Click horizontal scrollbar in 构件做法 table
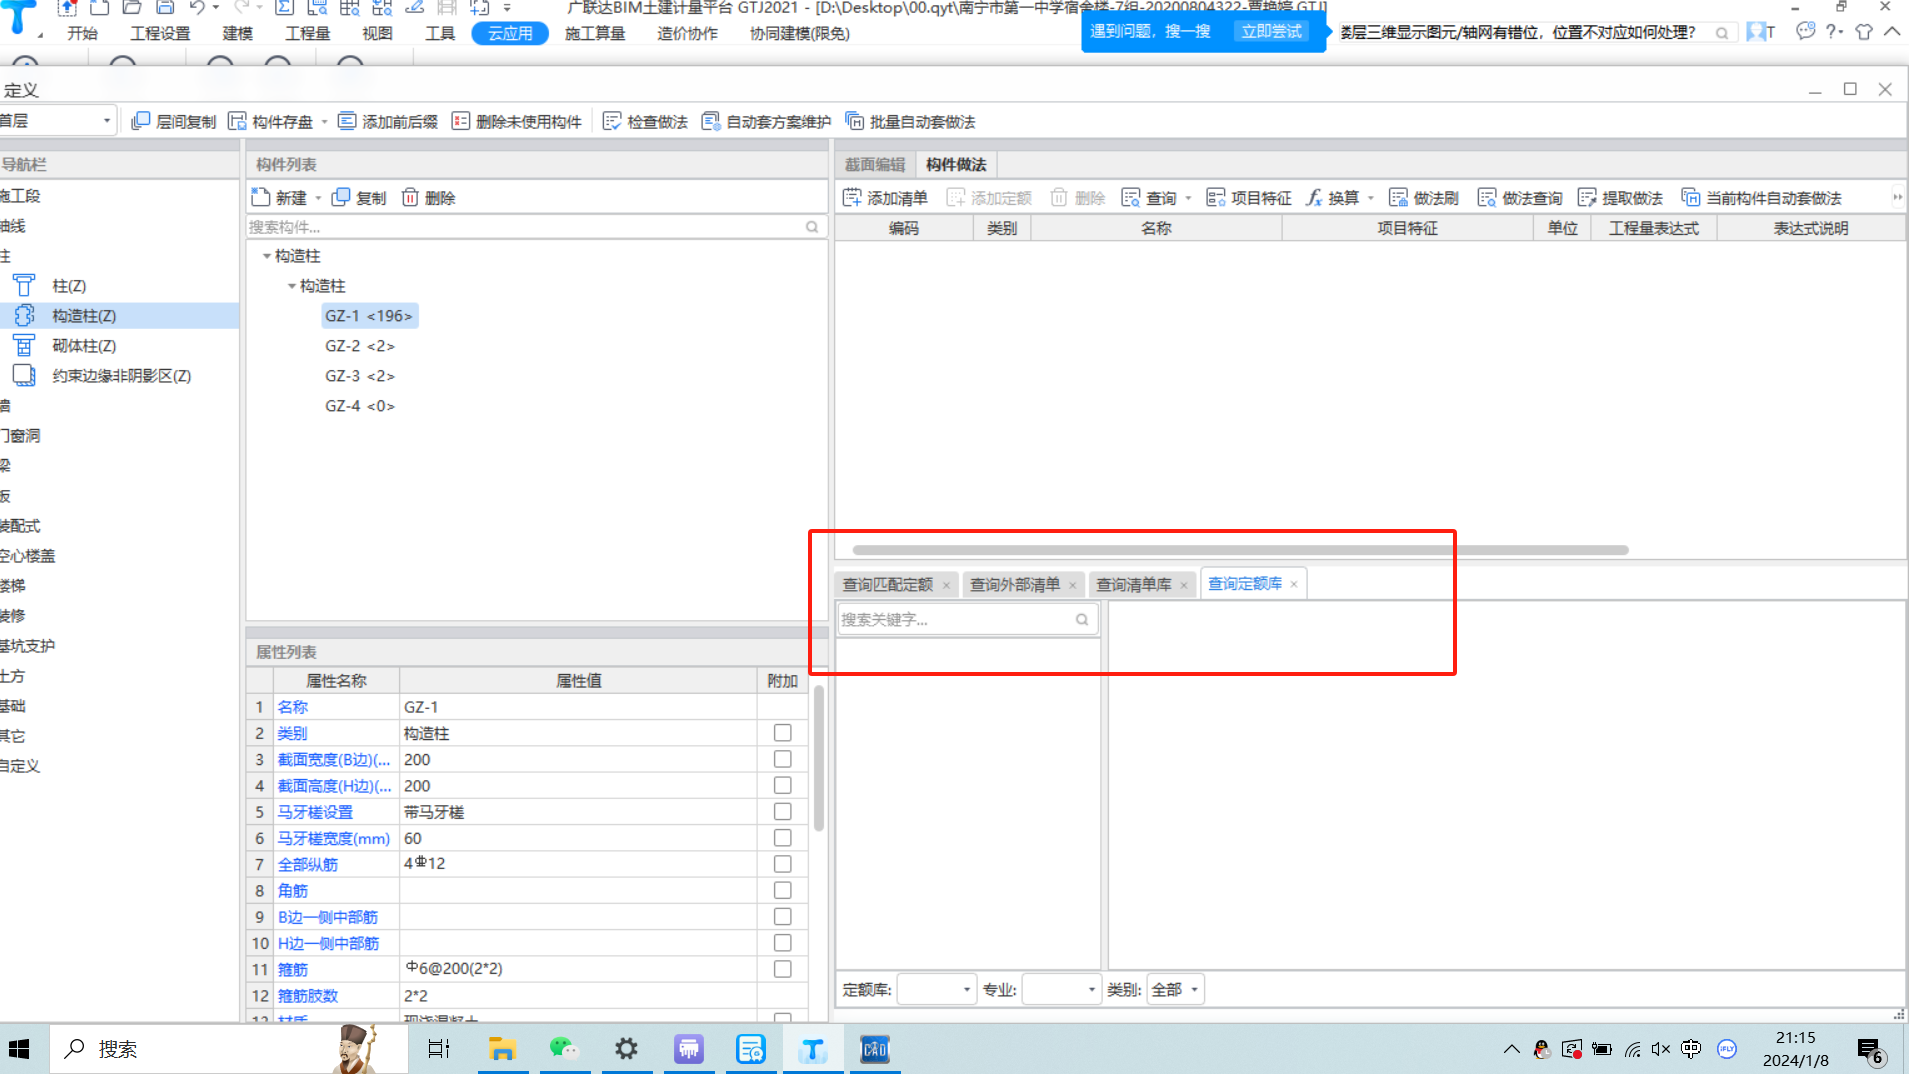Screen dimensions: 1909x1074 (x=1241, y=550)
